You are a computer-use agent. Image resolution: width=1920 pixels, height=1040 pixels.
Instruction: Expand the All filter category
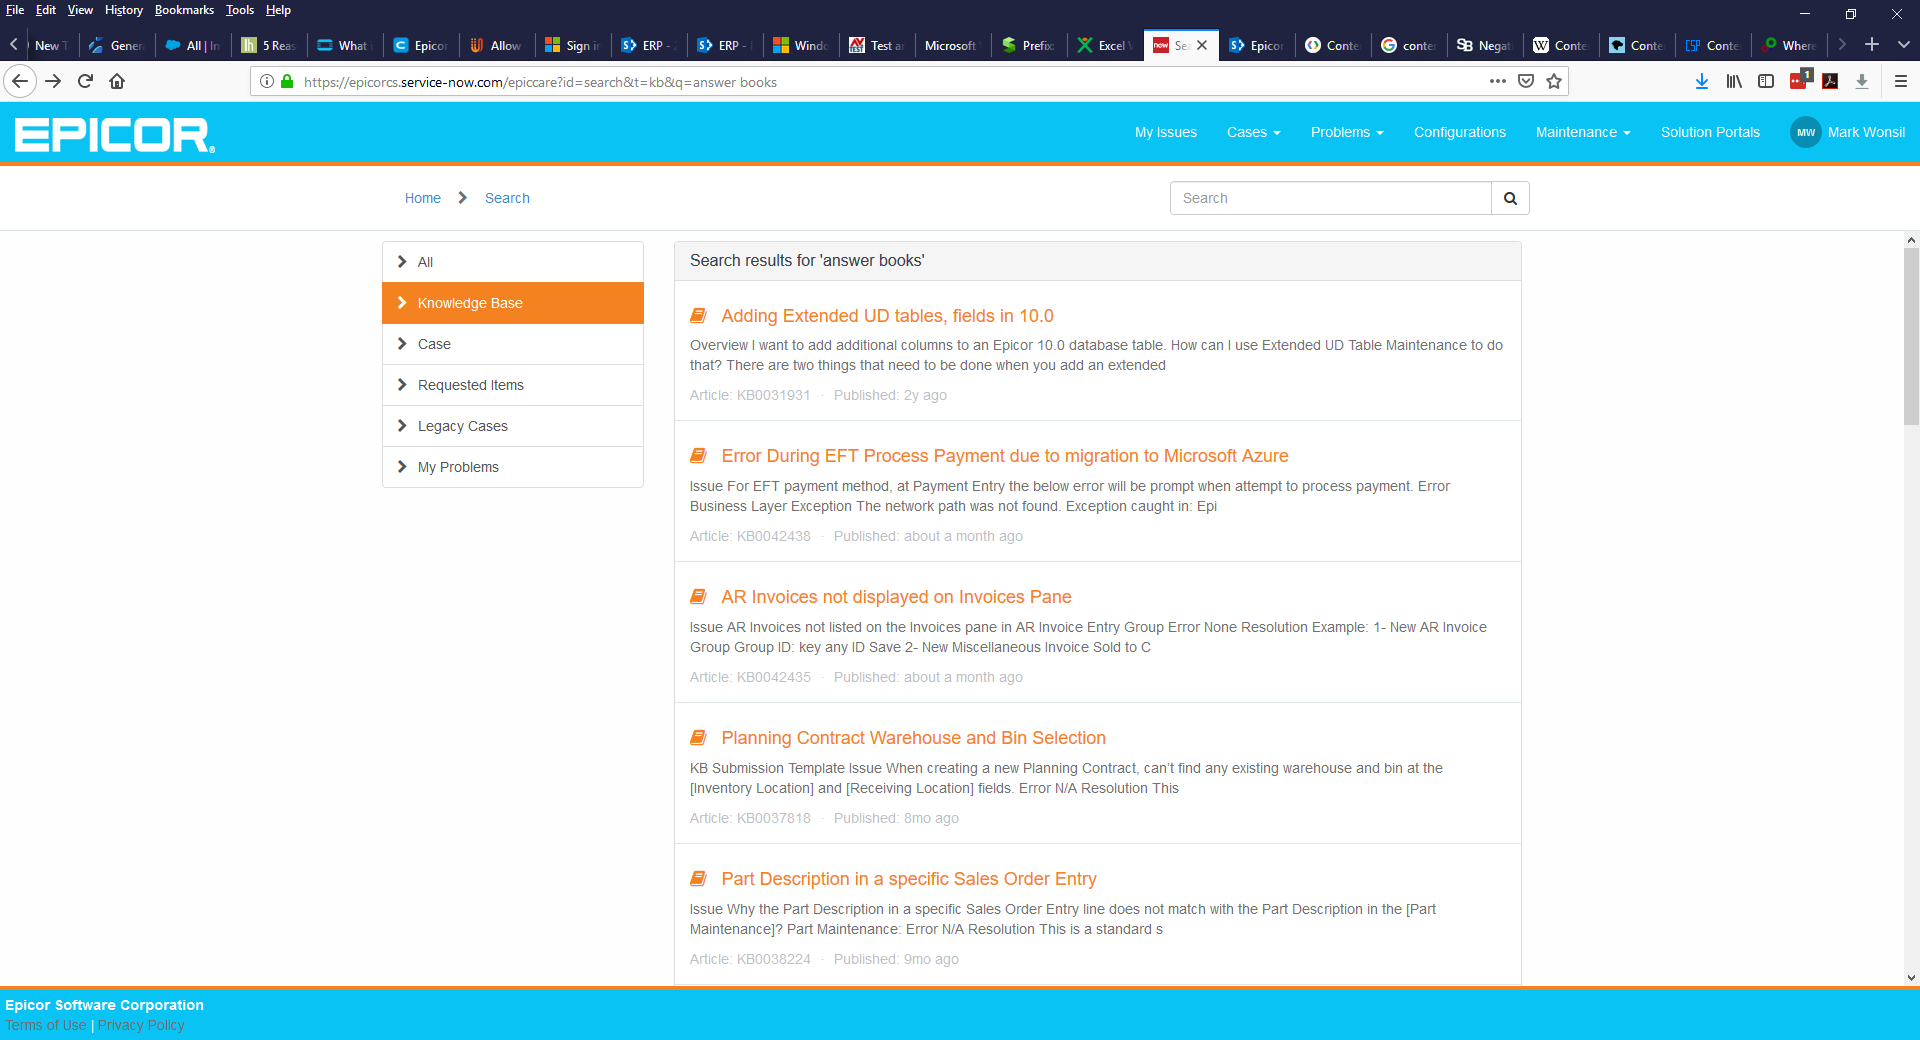(513, 262)
